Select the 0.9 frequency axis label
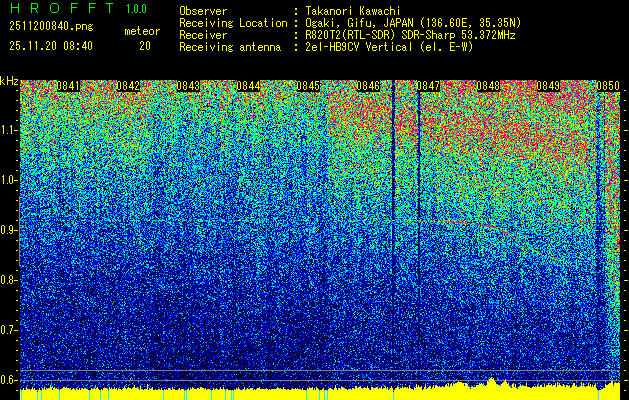Image resolution: width=629 pixels, height=400 pixels. pos(9,230)
